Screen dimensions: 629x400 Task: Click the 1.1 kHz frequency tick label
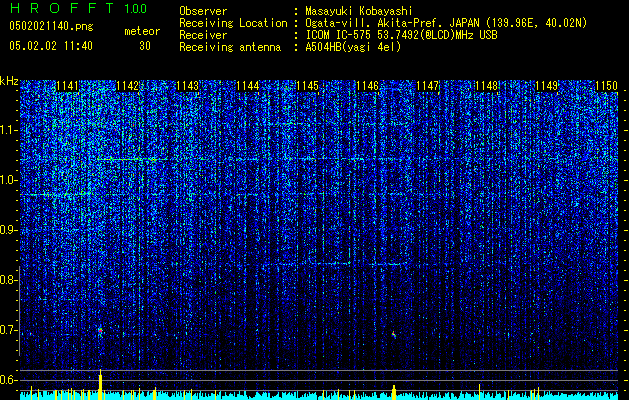[x=9, y=130]
